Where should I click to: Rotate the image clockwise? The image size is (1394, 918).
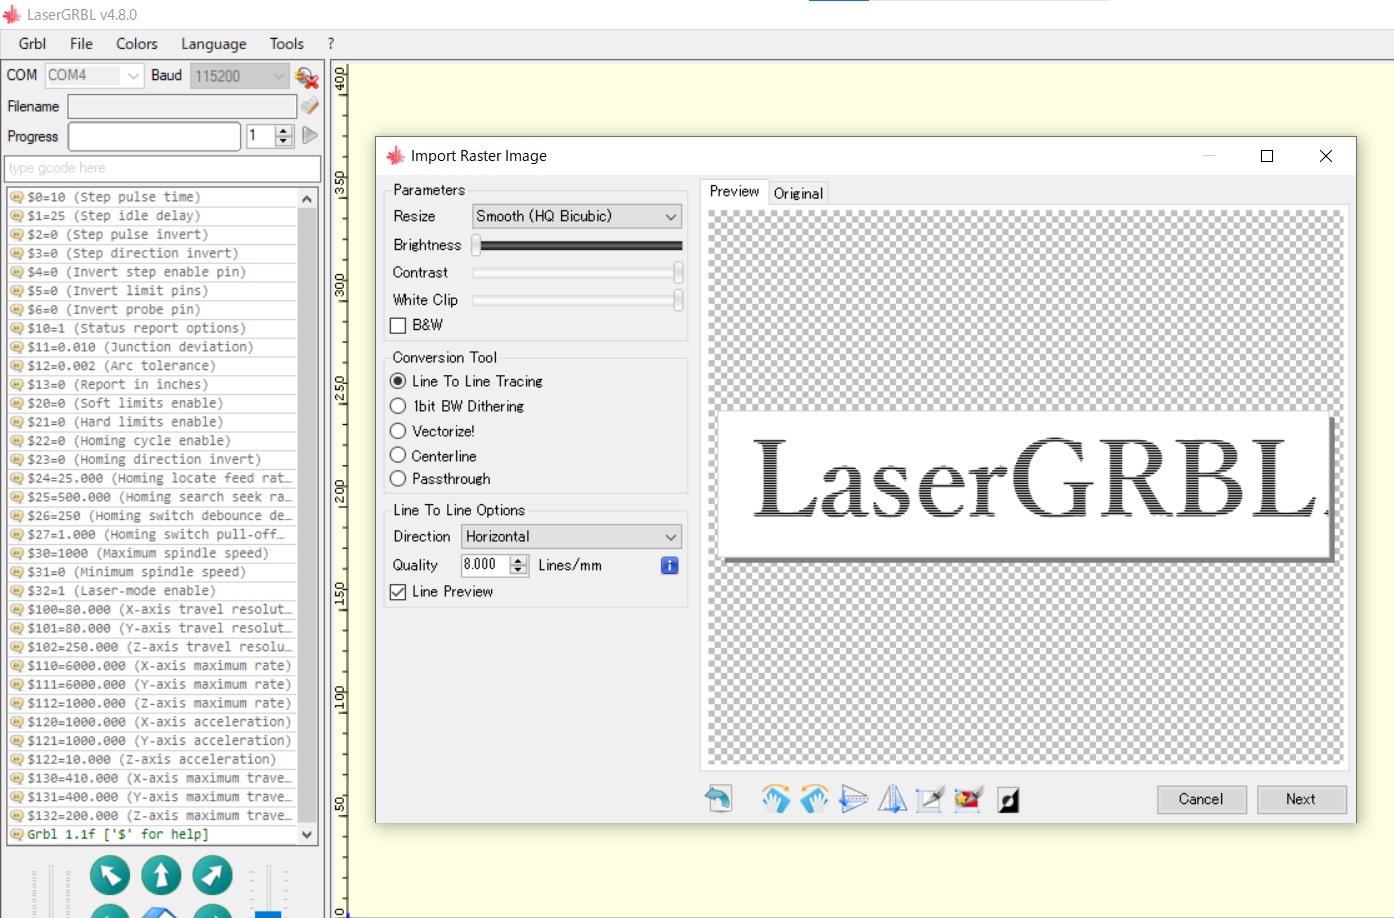point(777,798)
